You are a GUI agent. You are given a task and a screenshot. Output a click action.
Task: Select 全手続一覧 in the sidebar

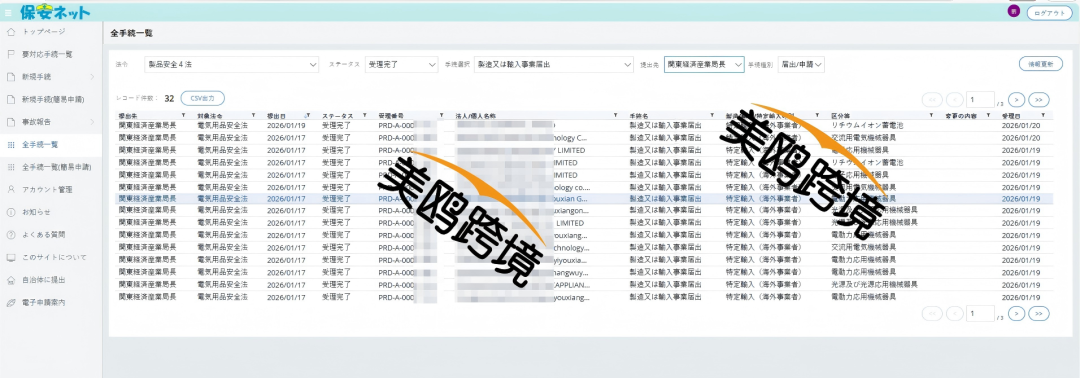[x=40, y=145]
